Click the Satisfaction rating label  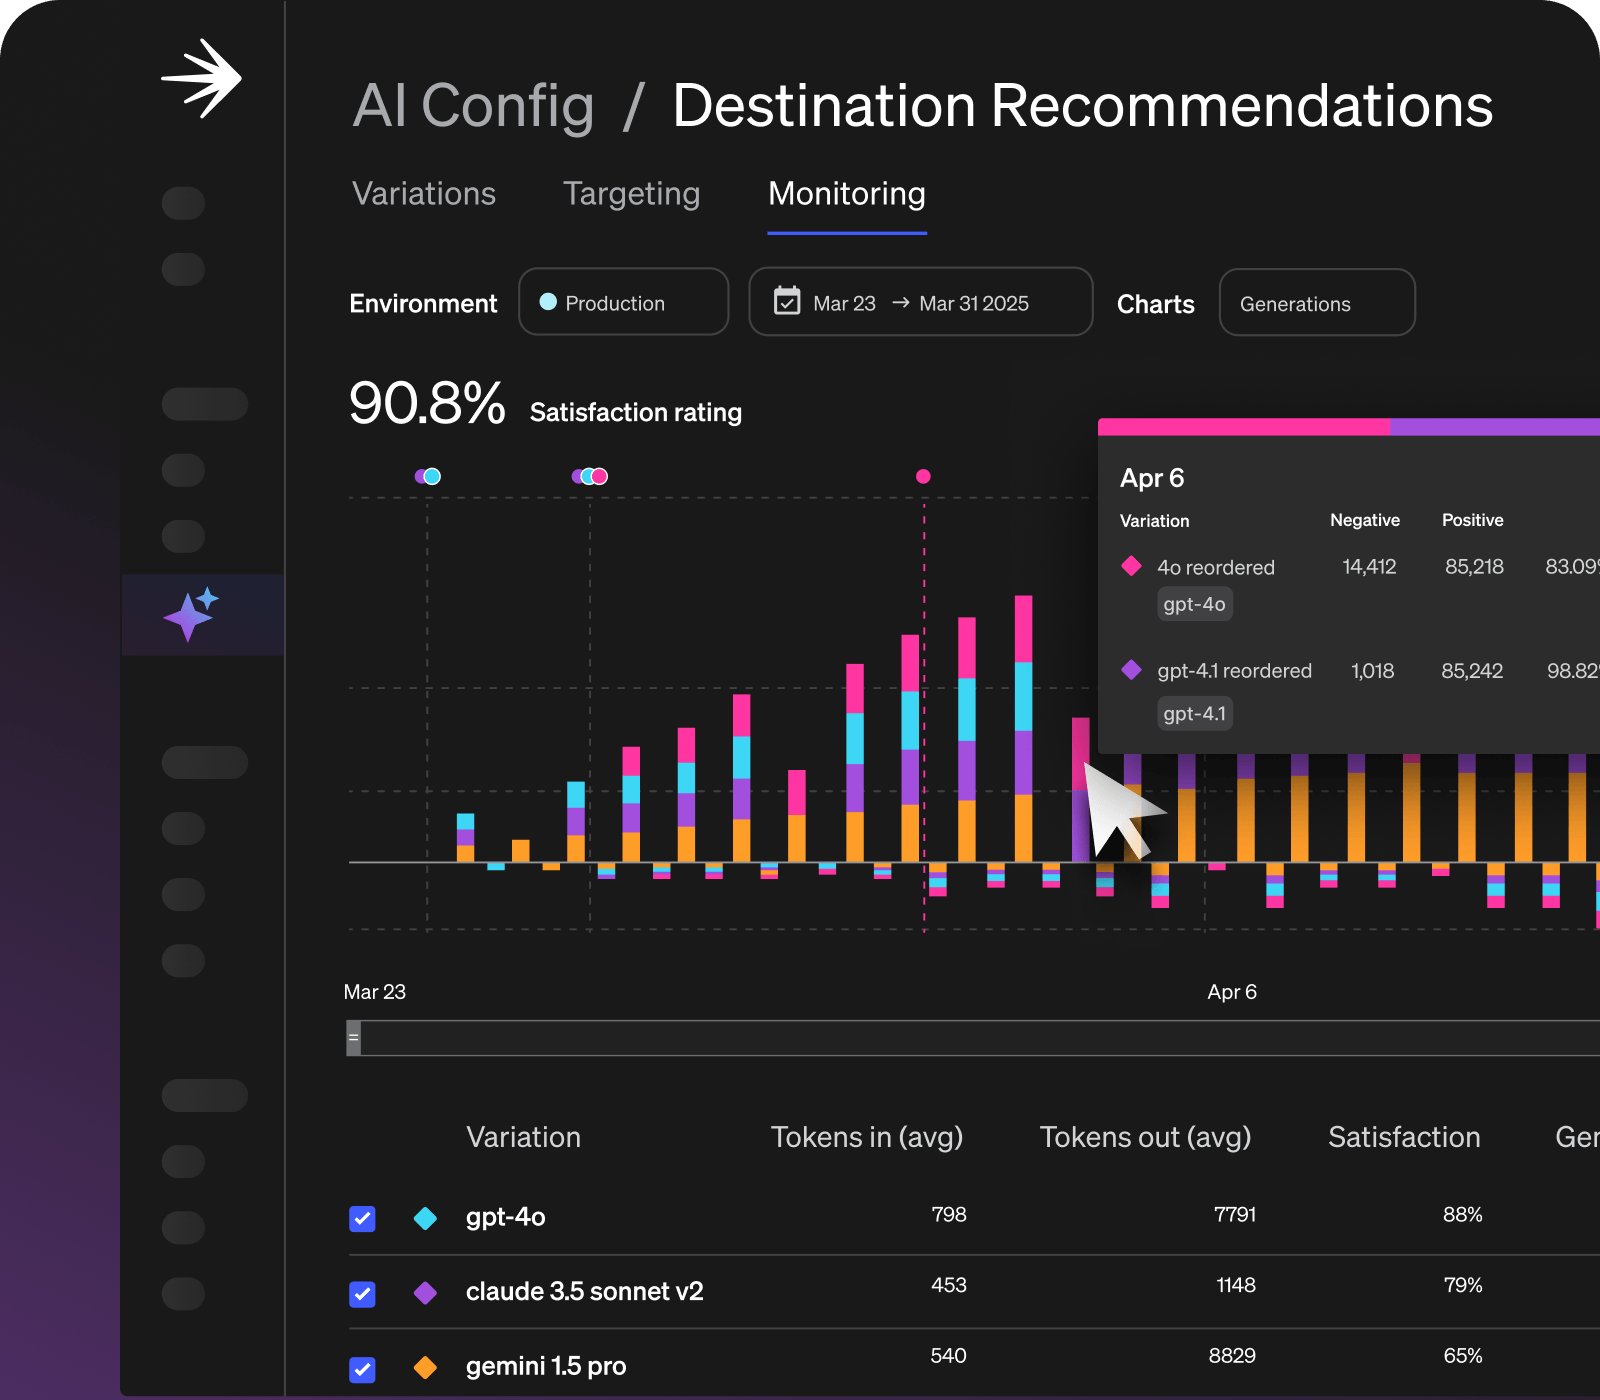tap(636, 412)
